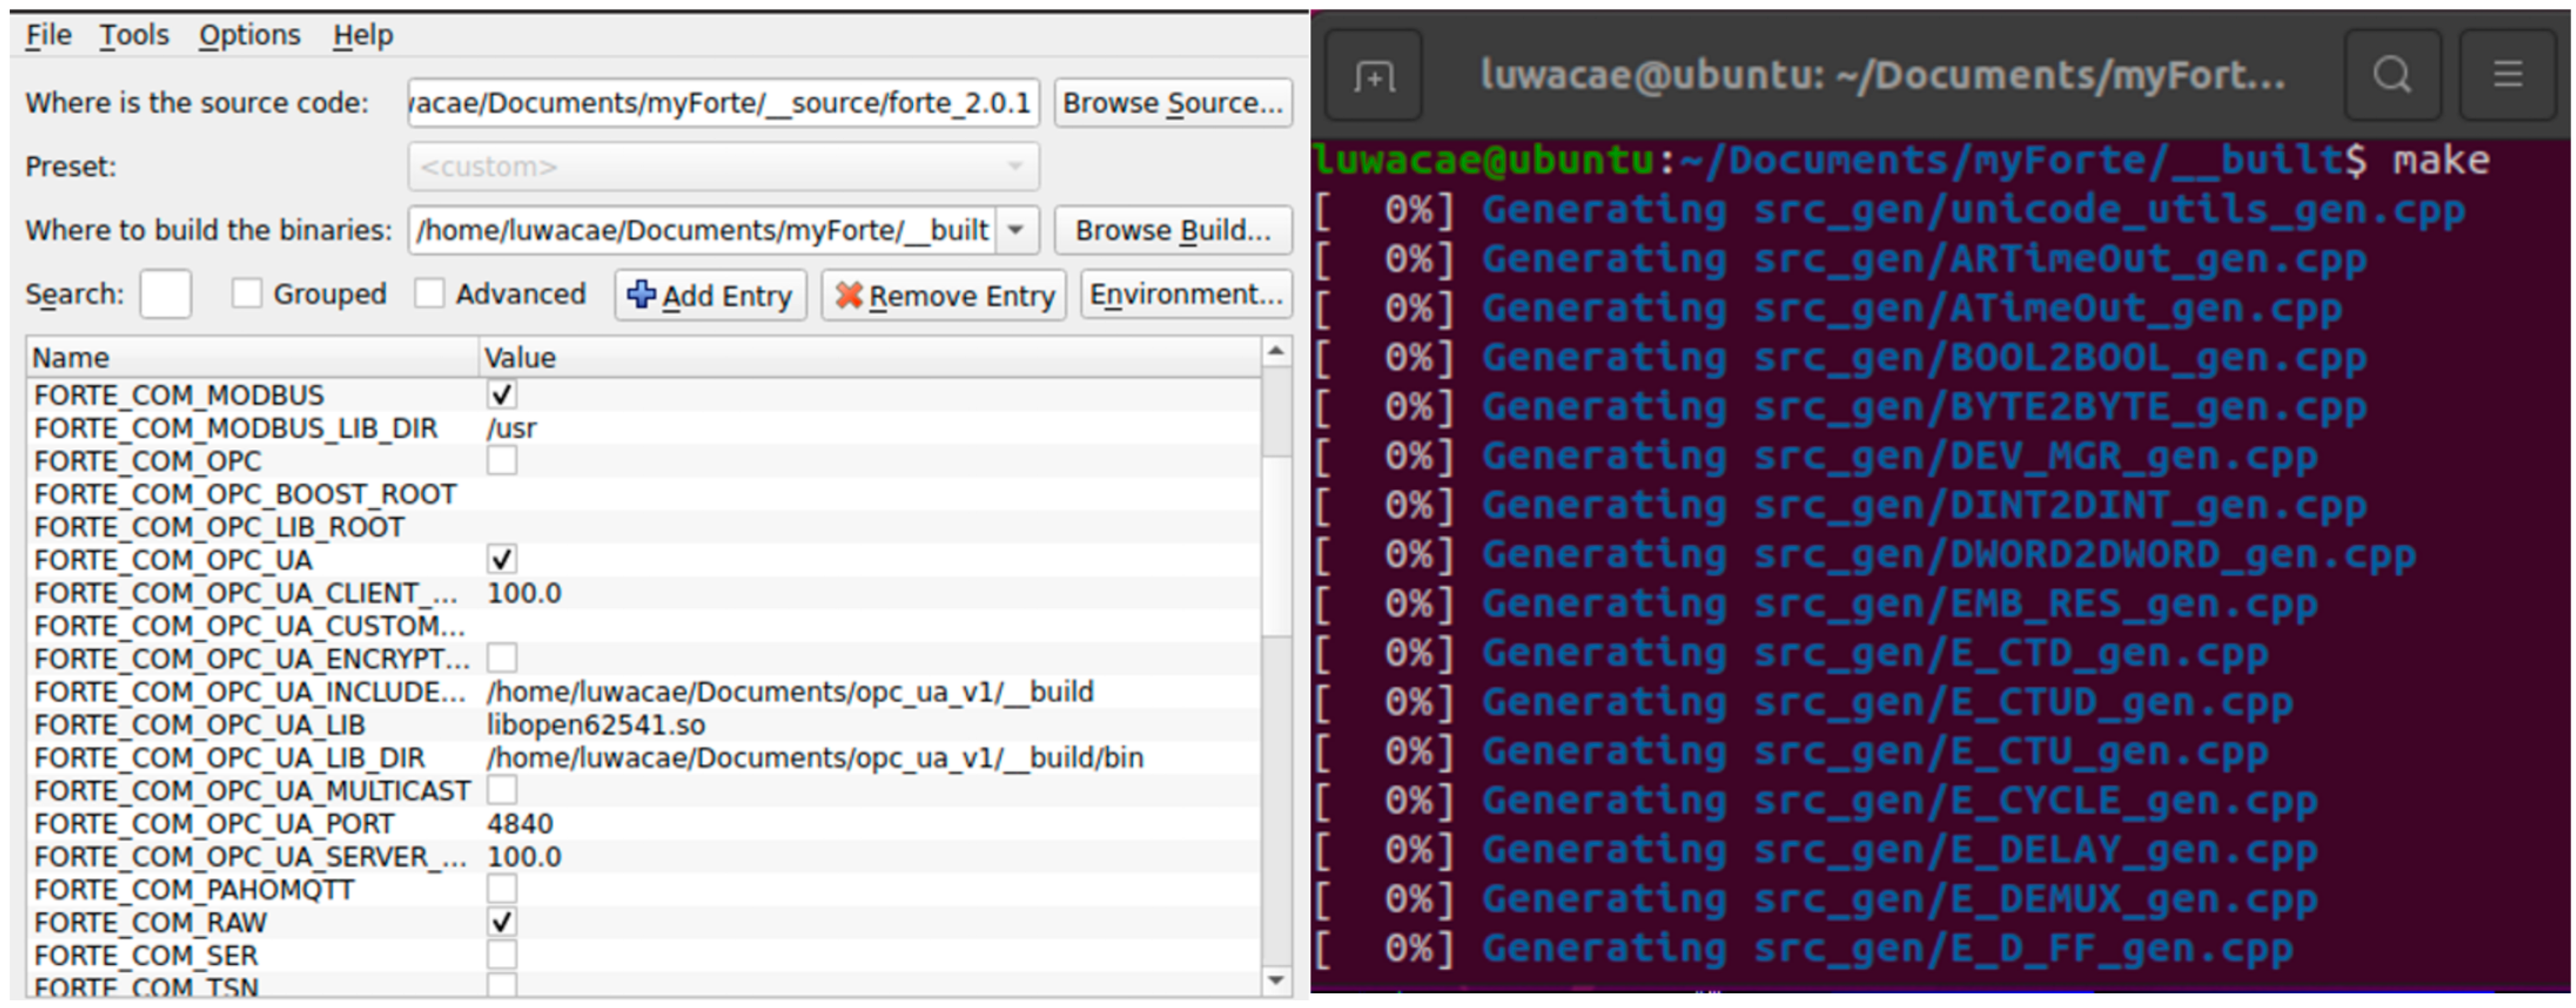Enable the FORTE_COM_OPC checkbox
This screenshot has width=2576, height=1008.
[502, 461]
